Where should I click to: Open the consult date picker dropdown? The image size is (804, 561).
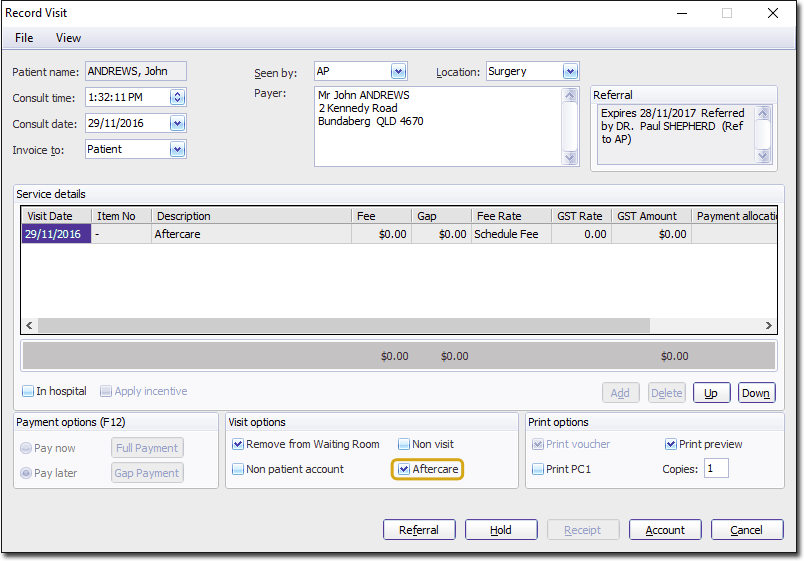point(177,124)
